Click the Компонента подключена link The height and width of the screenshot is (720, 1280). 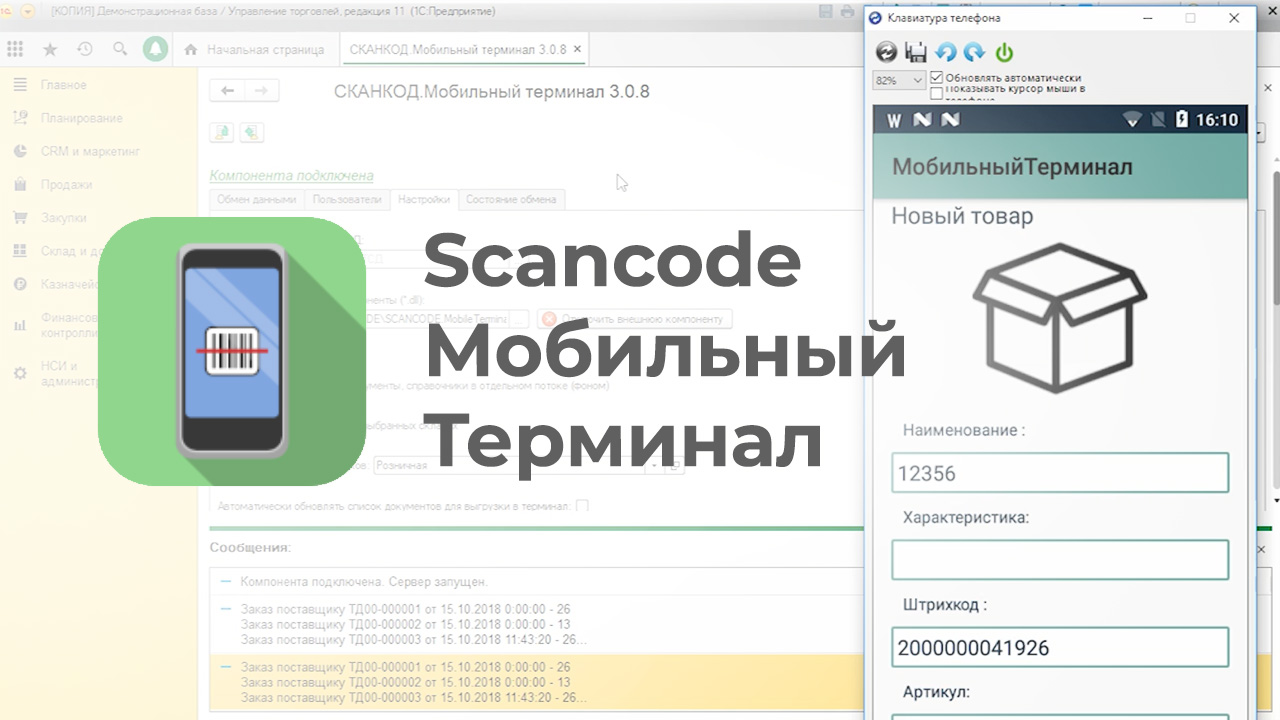tap(291, 175)
